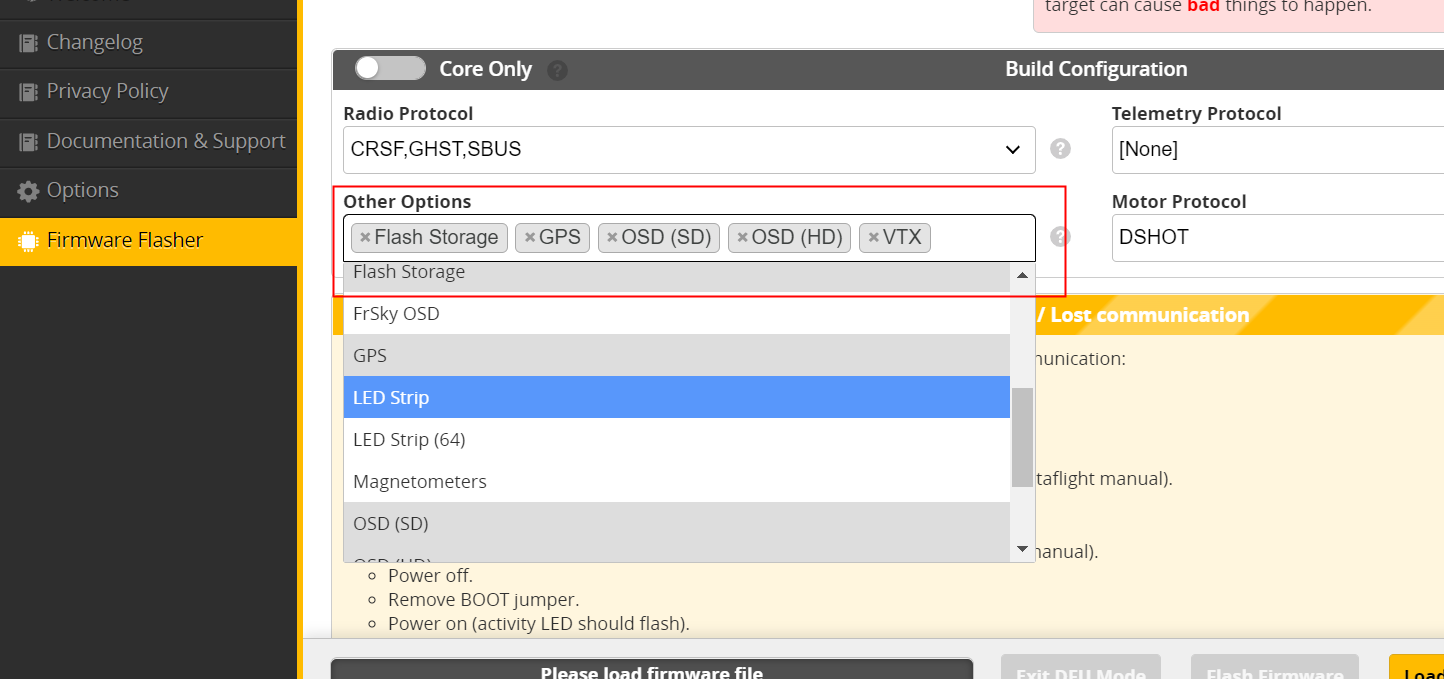Open the Privacy Policy tab
The image size is (1444, 679).
tap(107, 91)
